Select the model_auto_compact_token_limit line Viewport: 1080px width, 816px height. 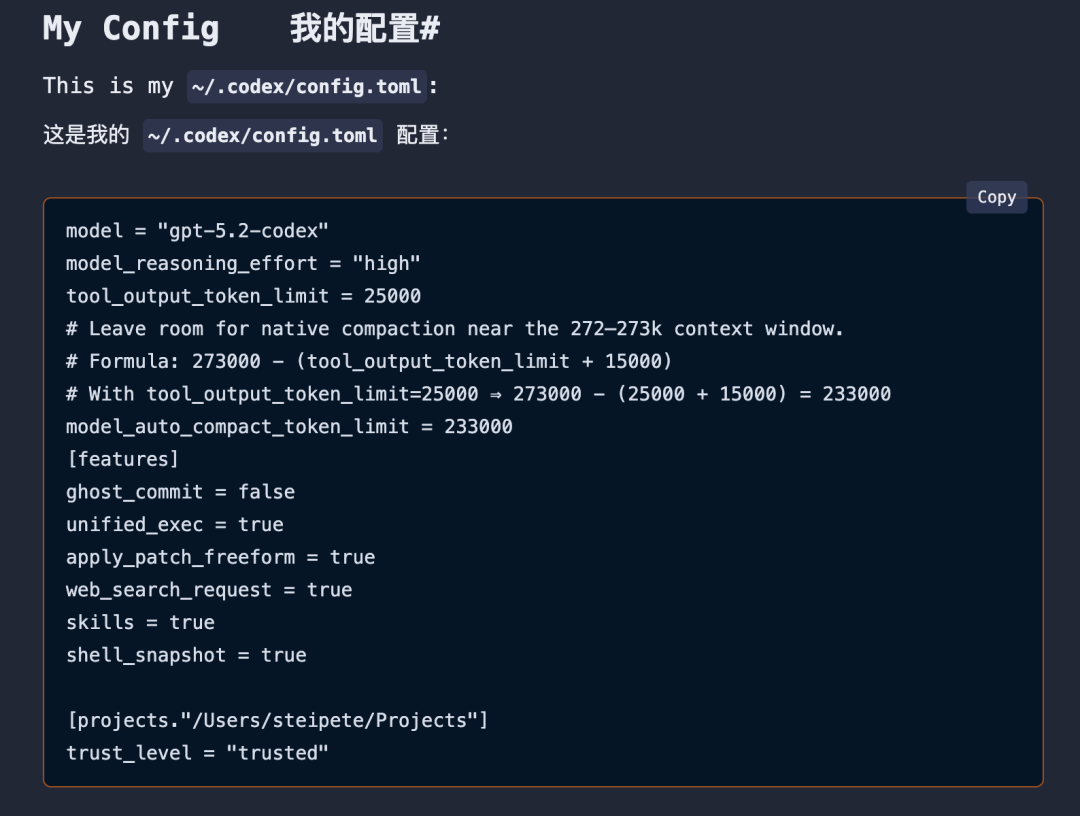(x=289, y=426)
